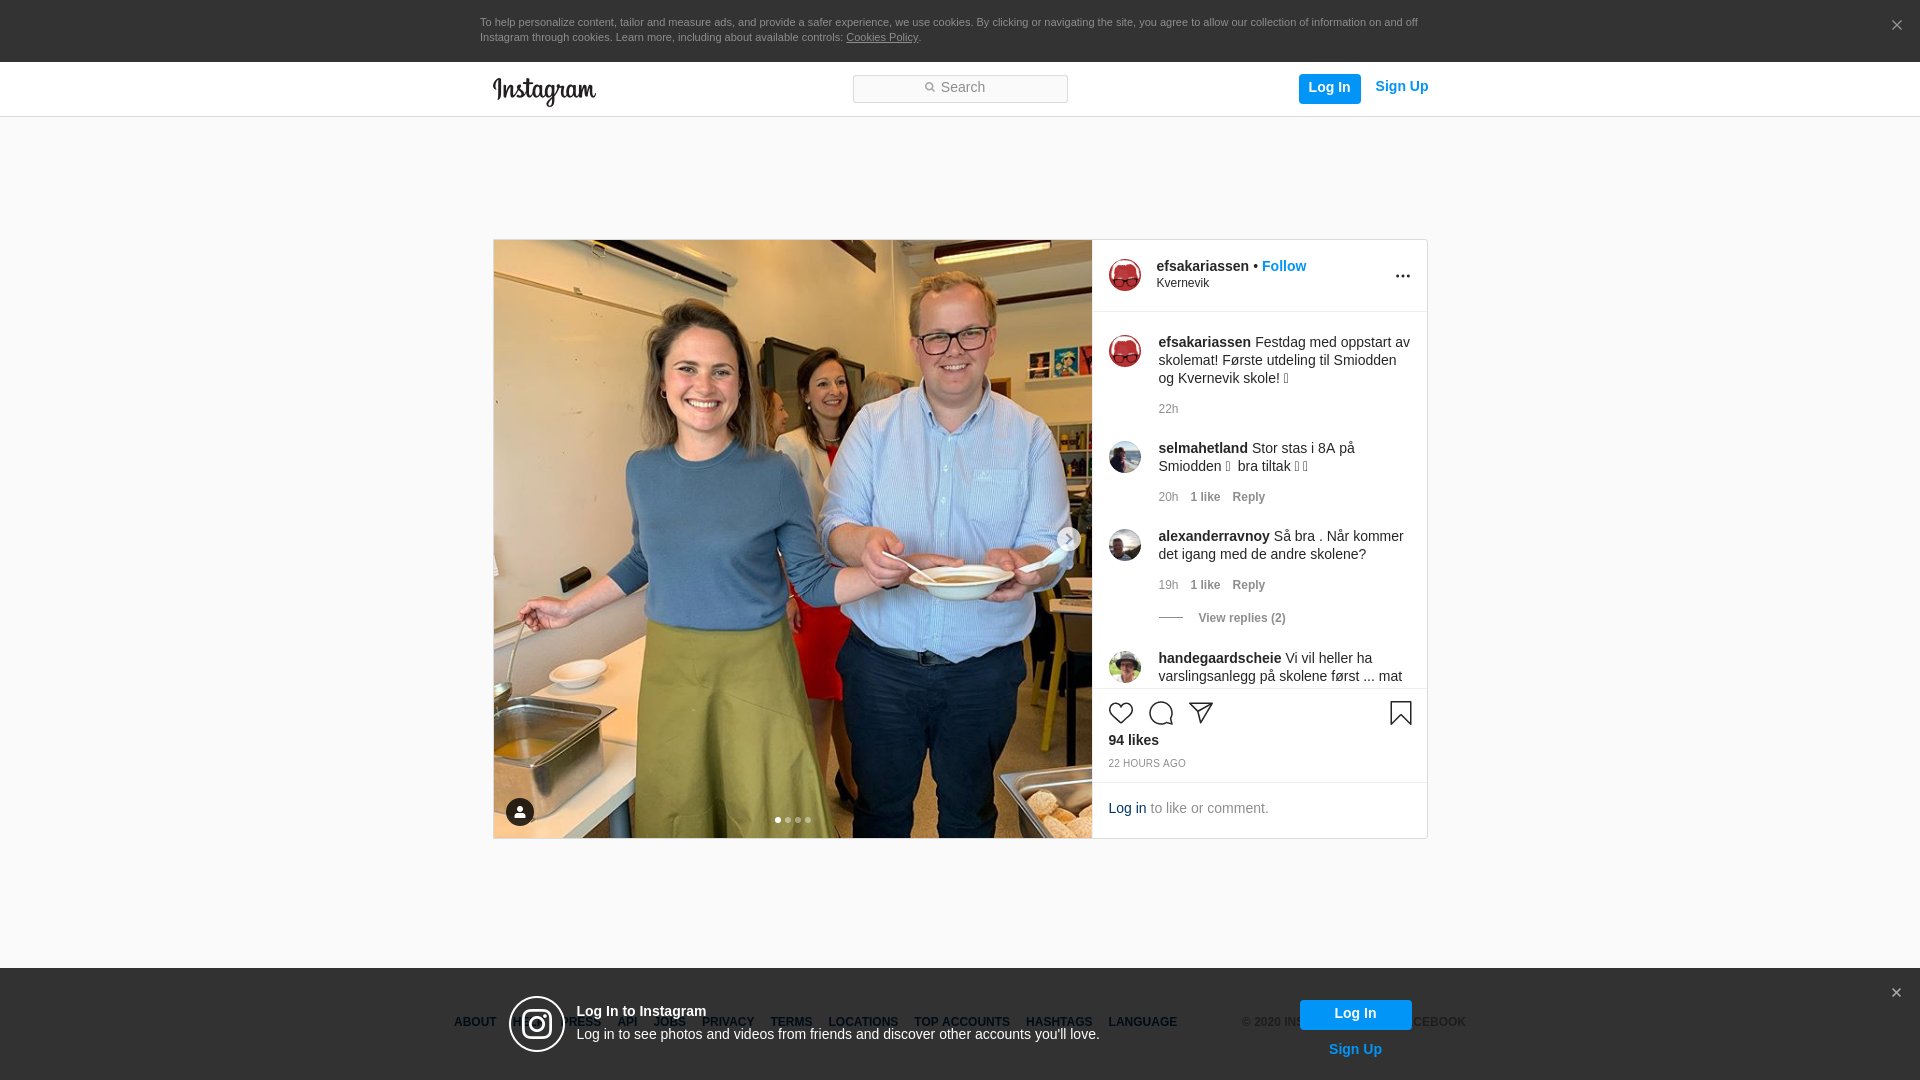Follow efsakariassen
1920x1080 pixels.
pos(1284,266)
